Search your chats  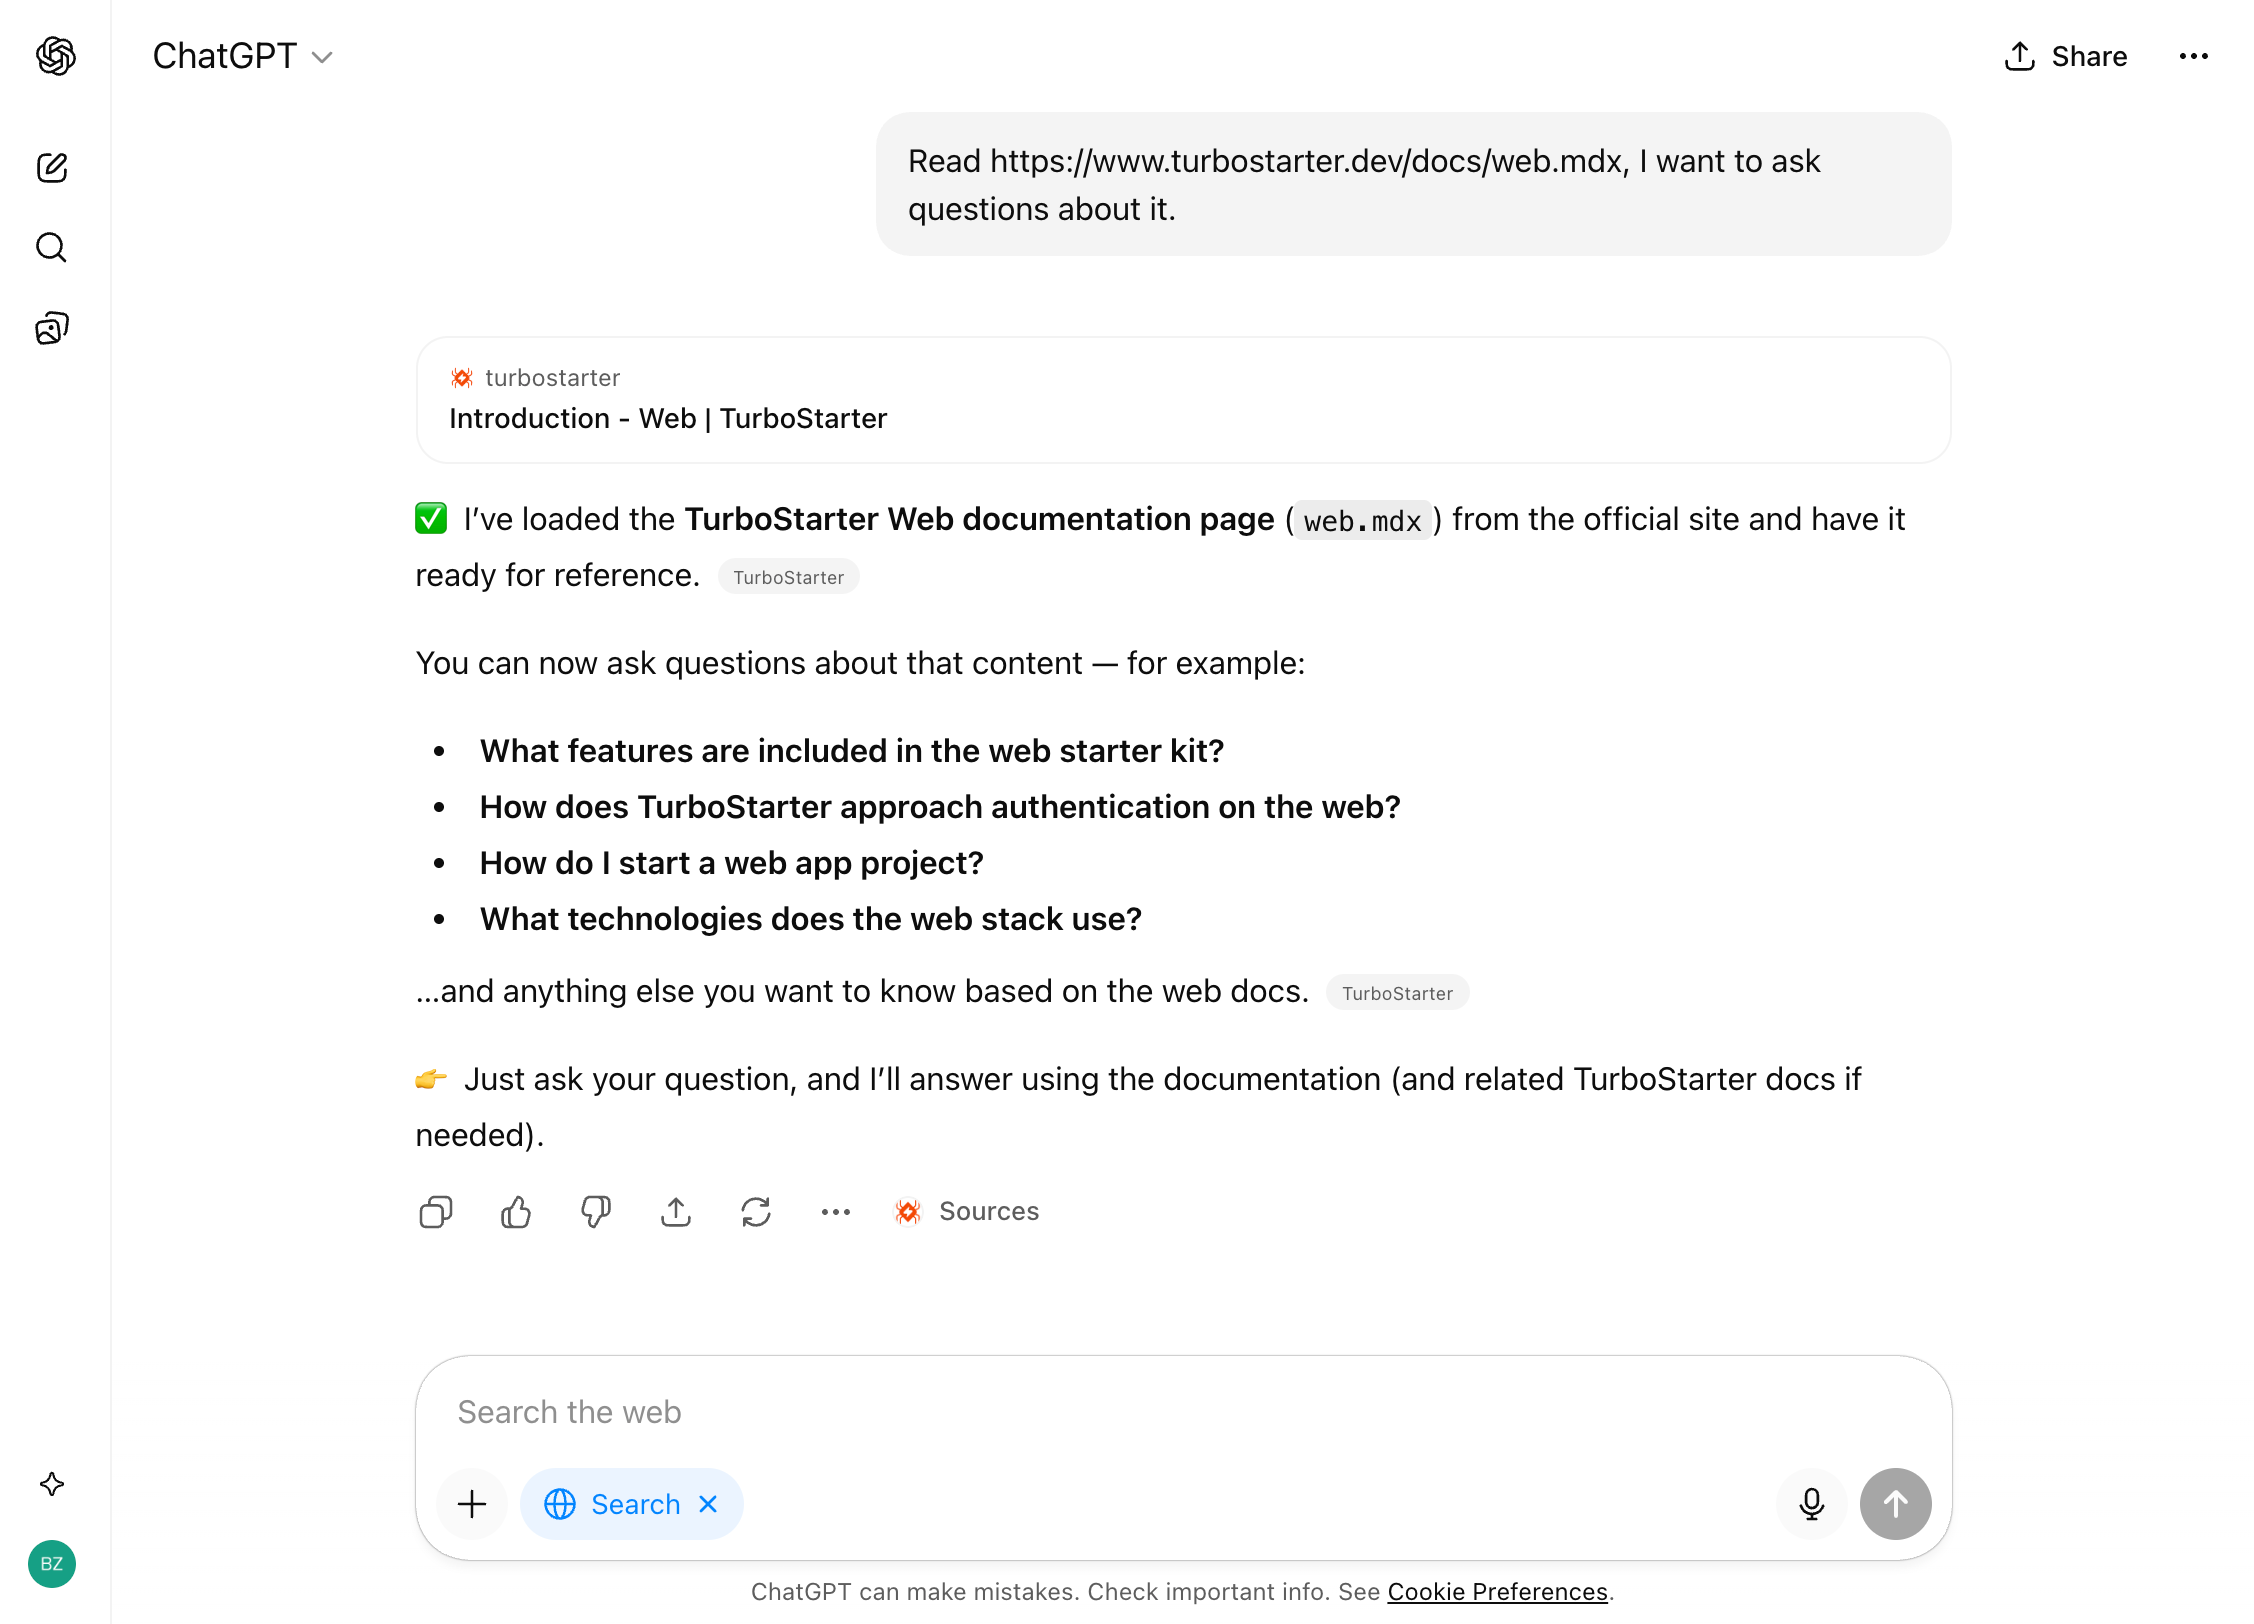pyautogui.click(x=51, y=247)
